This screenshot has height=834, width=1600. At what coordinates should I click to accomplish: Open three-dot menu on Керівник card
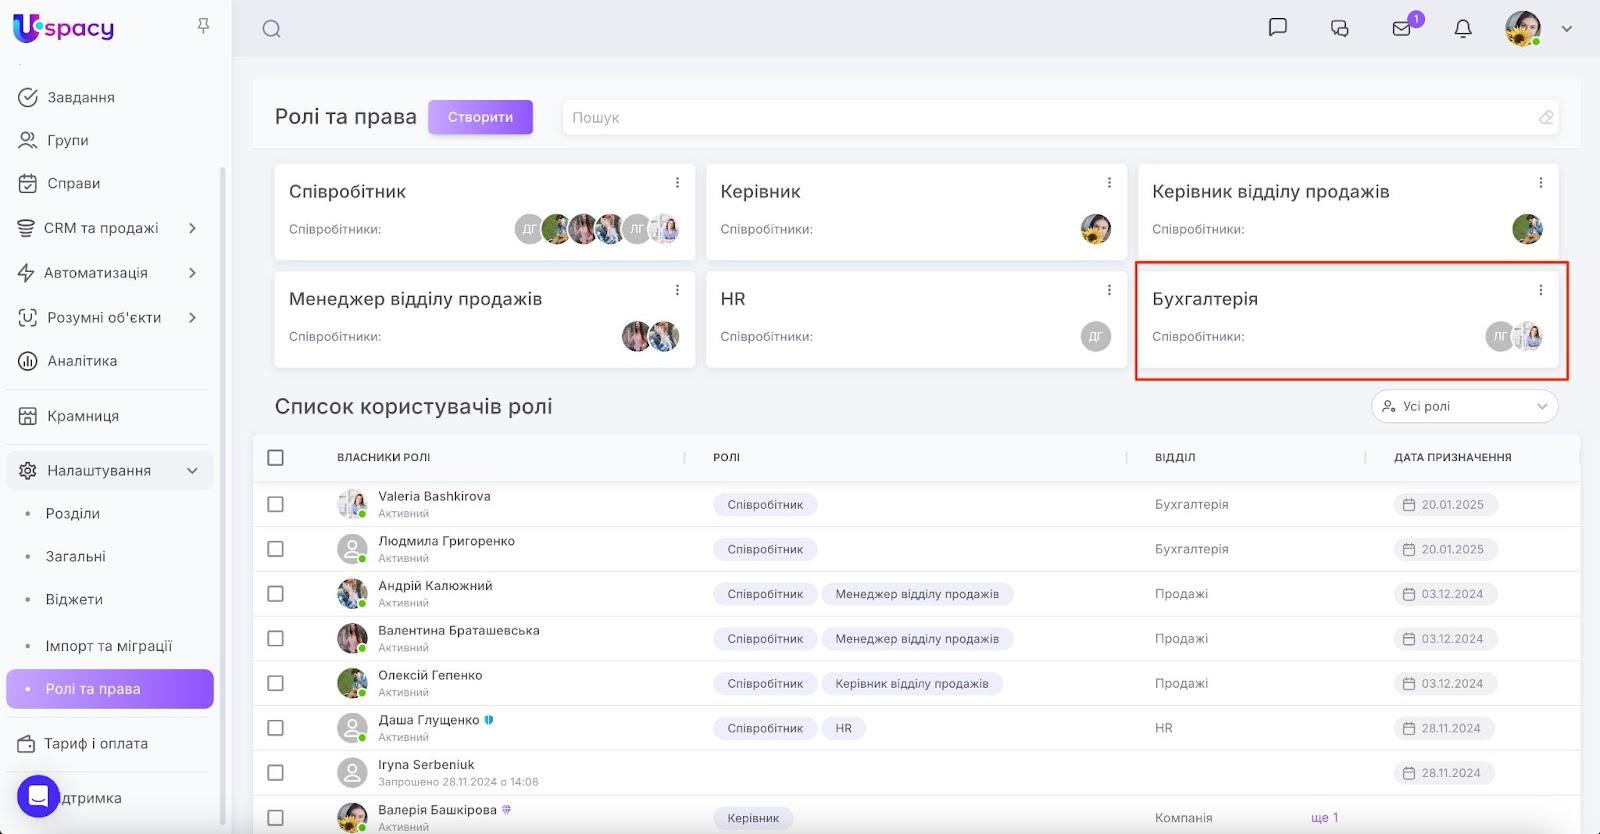click(1108, 183)
